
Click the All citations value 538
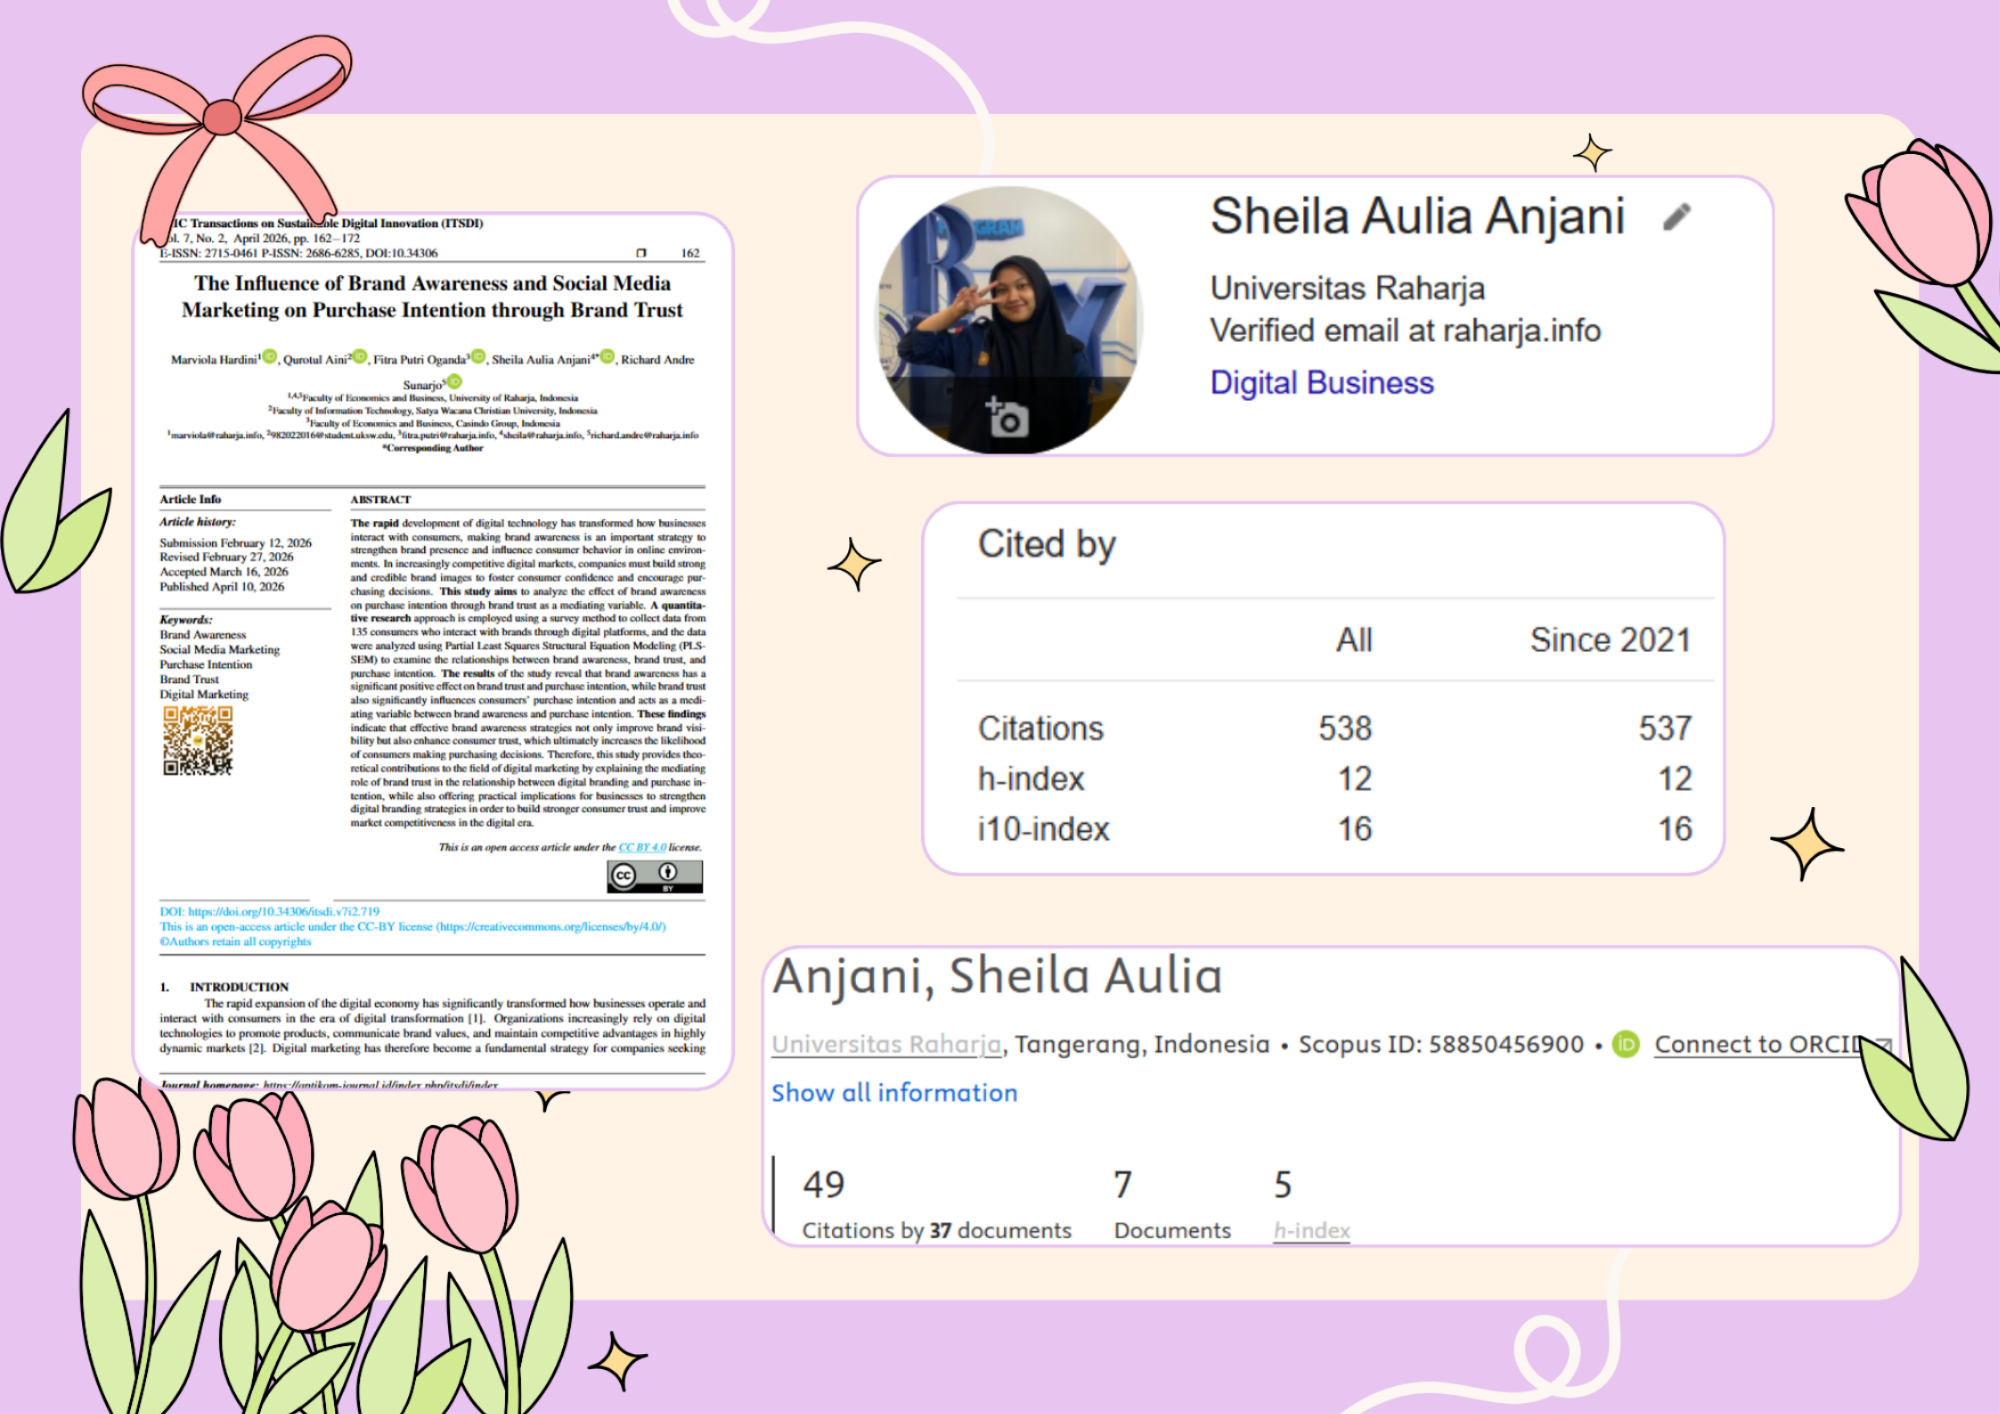(1344, 728)
